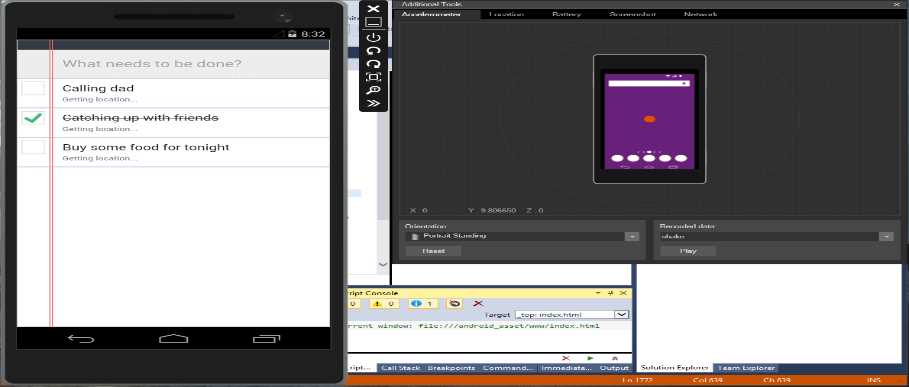Check Buy some food for tonight
The width and height of the screenshot is (909, 387).
click(x=33, y=147)
